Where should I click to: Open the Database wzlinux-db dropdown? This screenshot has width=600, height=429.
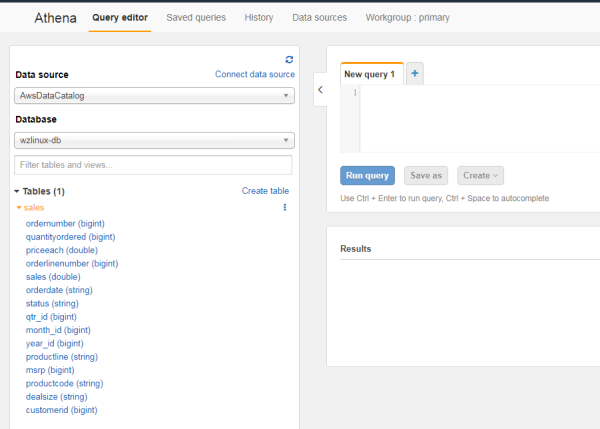154,141
